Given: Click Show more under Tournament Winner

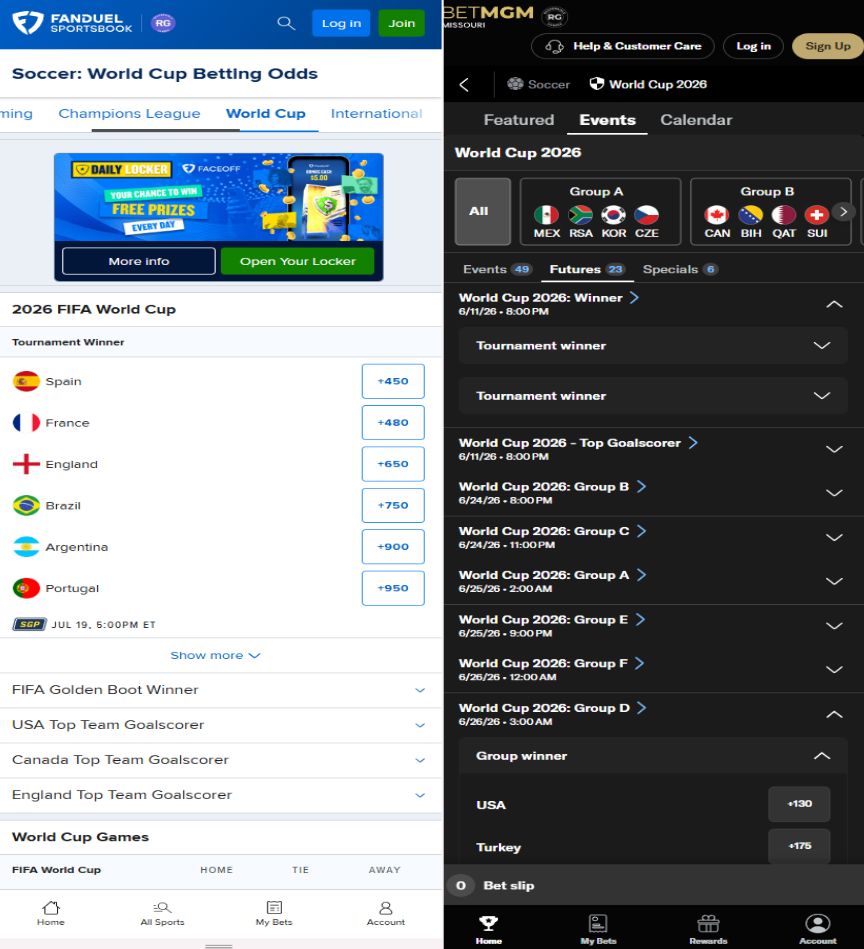Looking at the screenshot, I should [215, 655].
